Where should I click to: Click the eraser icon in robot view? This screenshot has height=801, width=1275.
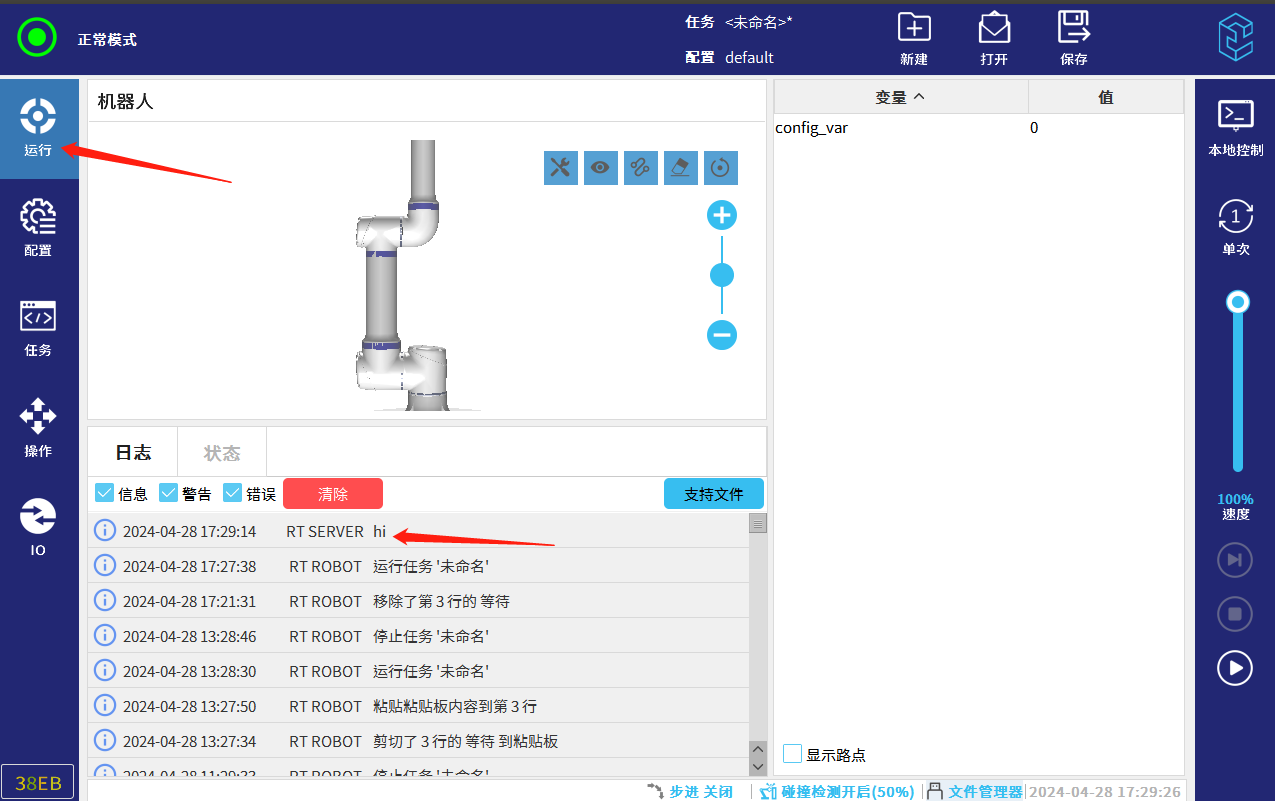click(680, 168)
